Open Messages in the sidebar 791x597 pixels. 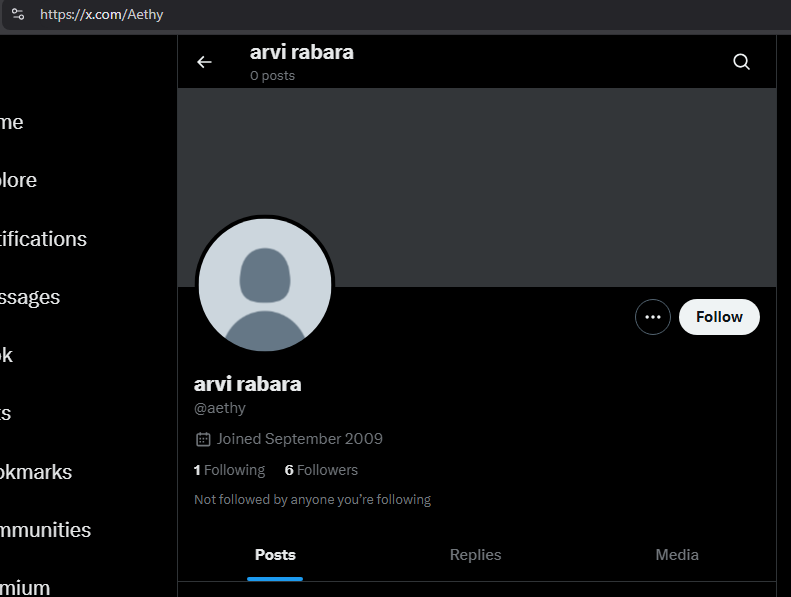click(x=30, y=297)
